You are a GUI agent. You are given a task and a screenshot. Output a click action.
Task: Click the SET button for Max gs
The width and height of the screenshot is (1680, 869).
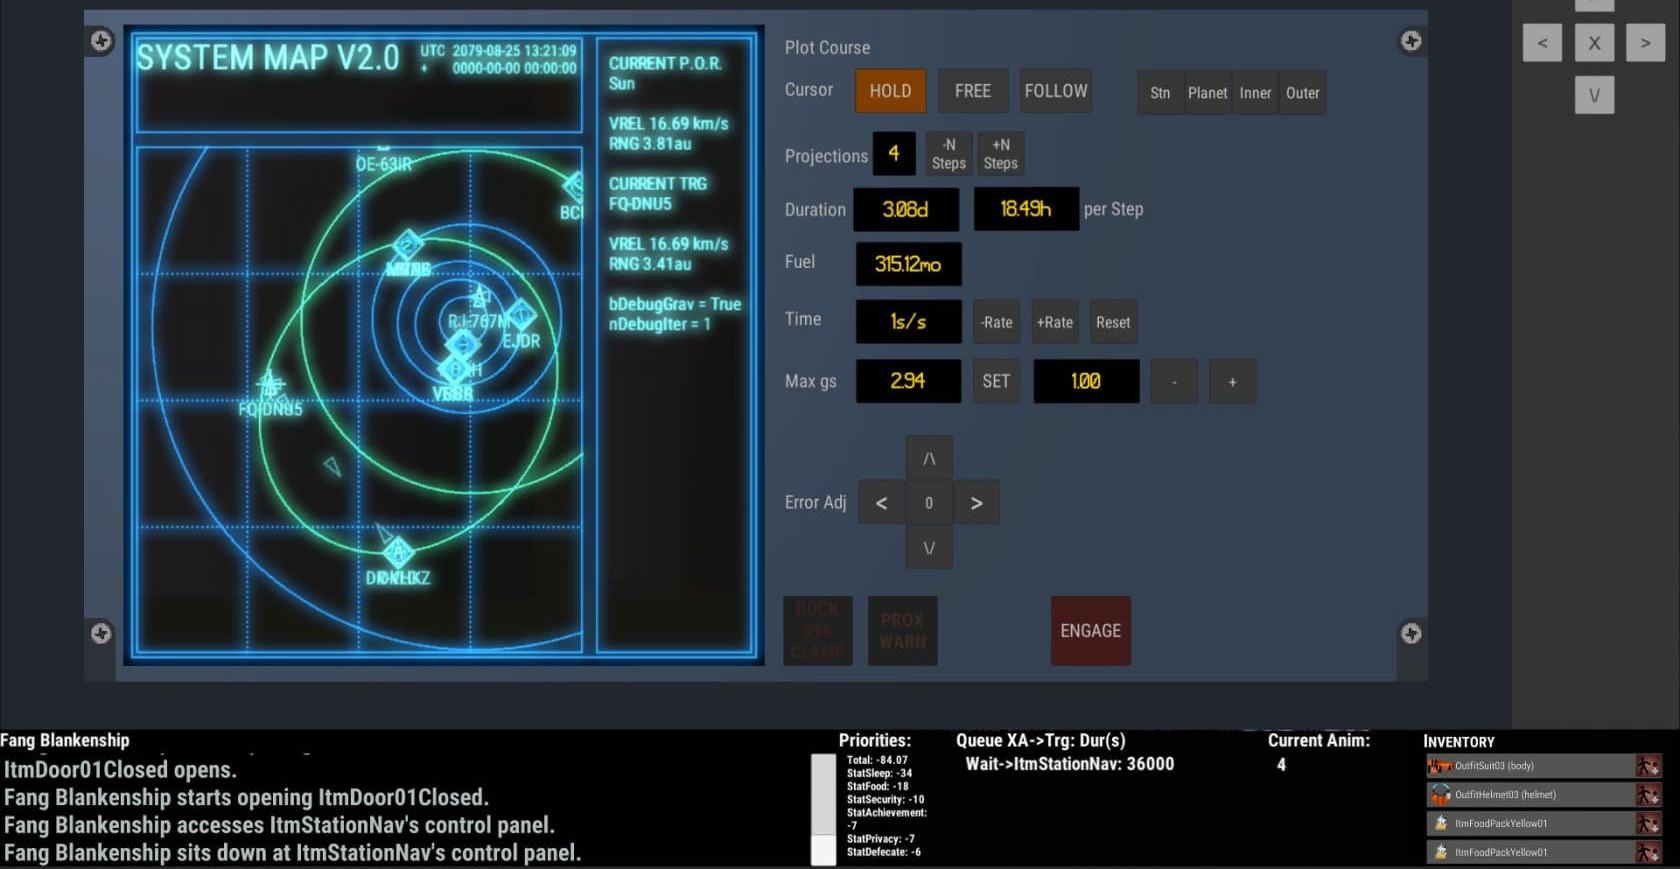pyautogui.click(x=996, y=381)
